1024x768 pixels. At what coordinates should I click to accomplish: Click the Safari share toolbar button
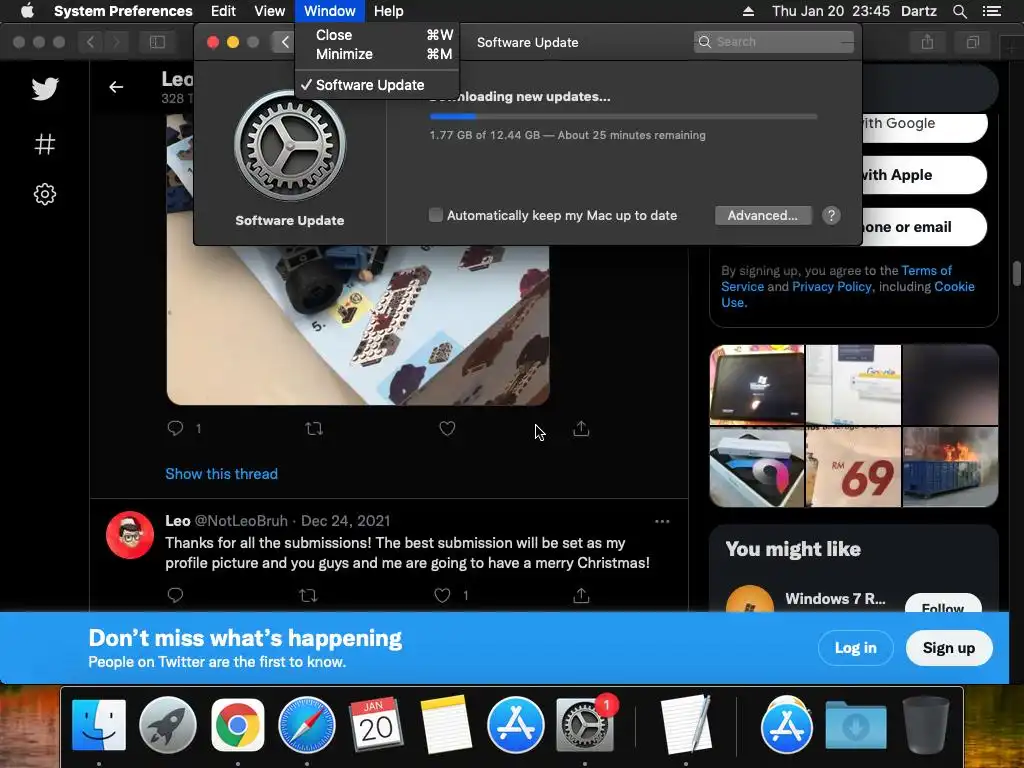(x=927, y=42)
